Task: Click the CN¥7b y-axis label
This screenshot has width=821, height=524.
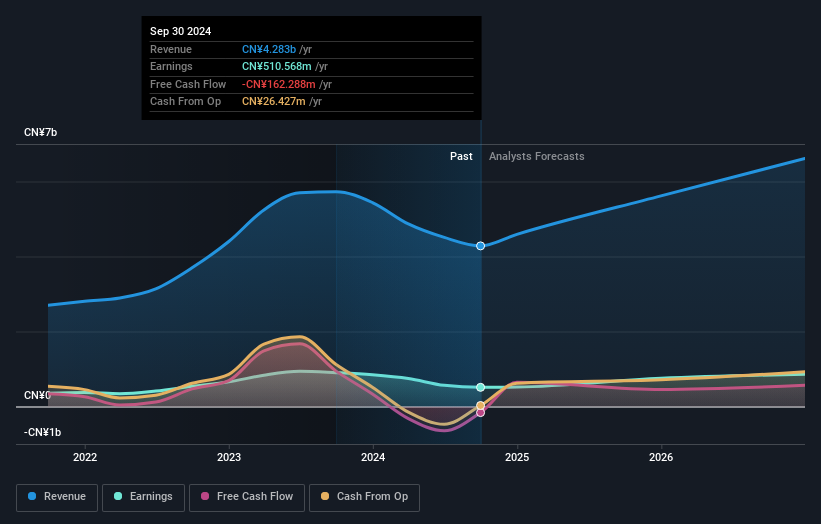Action: [x=40, y=132]
